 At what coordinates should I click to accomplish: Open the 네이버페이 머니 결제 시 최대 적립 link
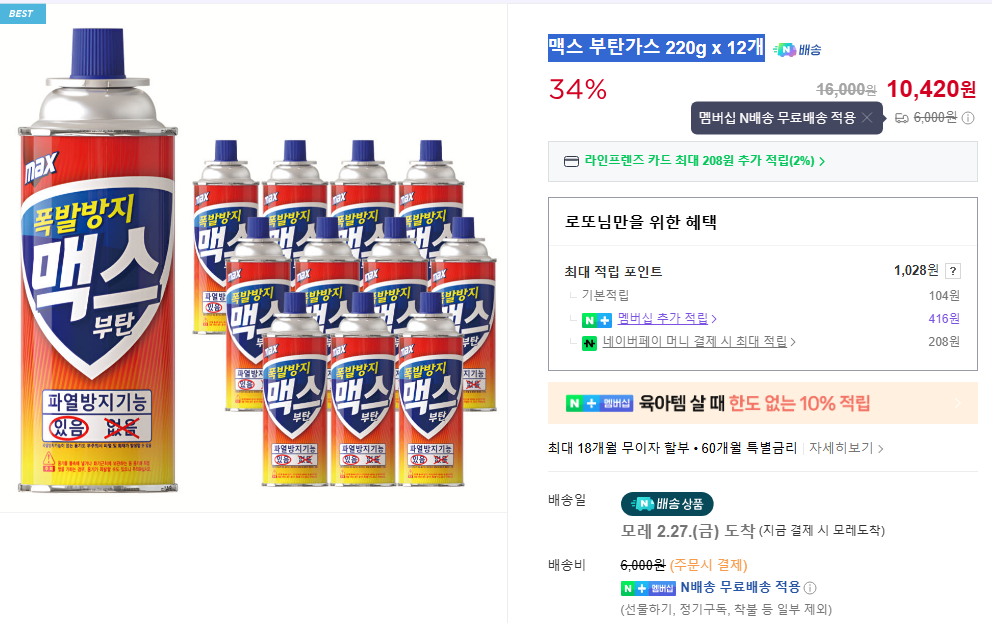click(690, 342)
